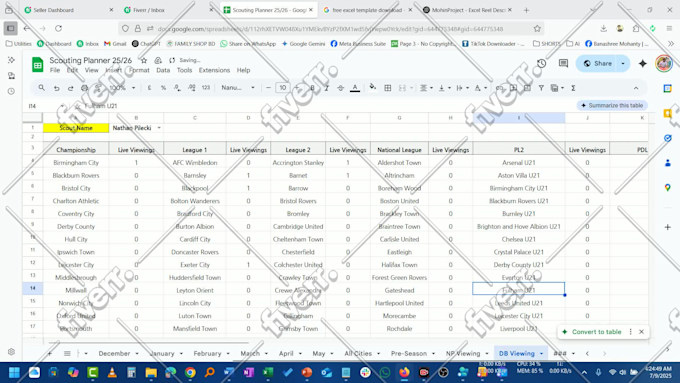The height and width of the screenshot is (383, 680).
Task: Select the Birmingham City cell
Action: (76, 163)
